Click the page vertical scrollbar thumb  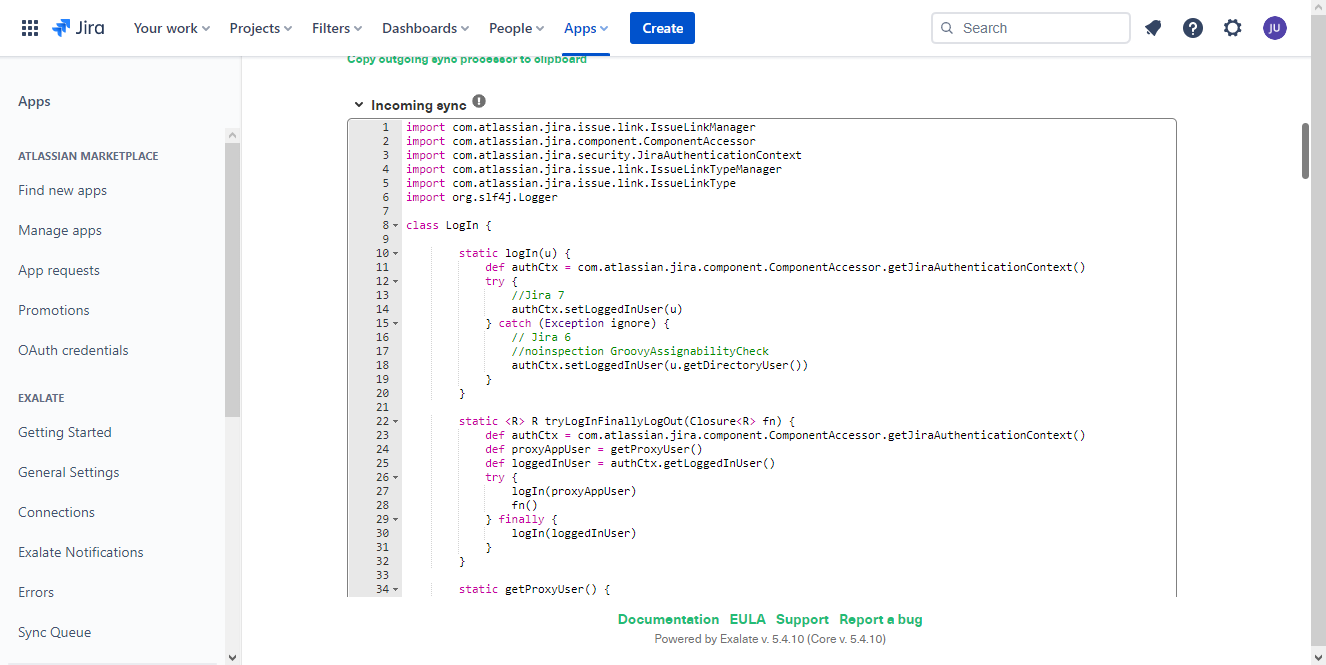coord(1305,151)
